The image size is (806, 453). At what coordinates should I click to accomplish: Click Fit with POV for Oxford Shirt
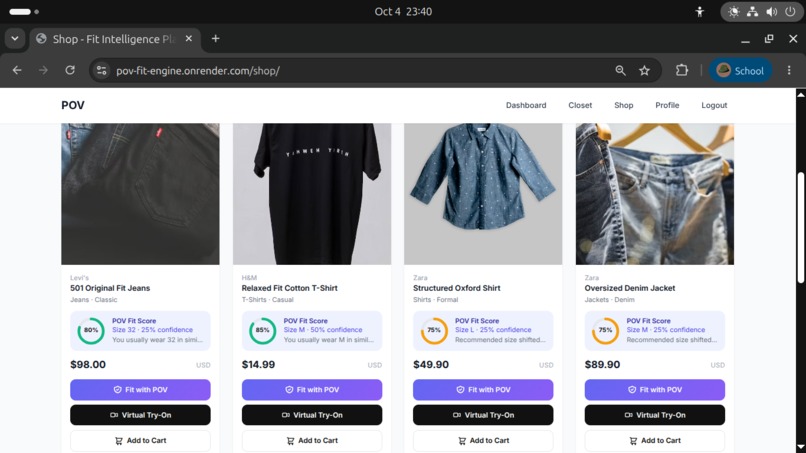point(483,390)
